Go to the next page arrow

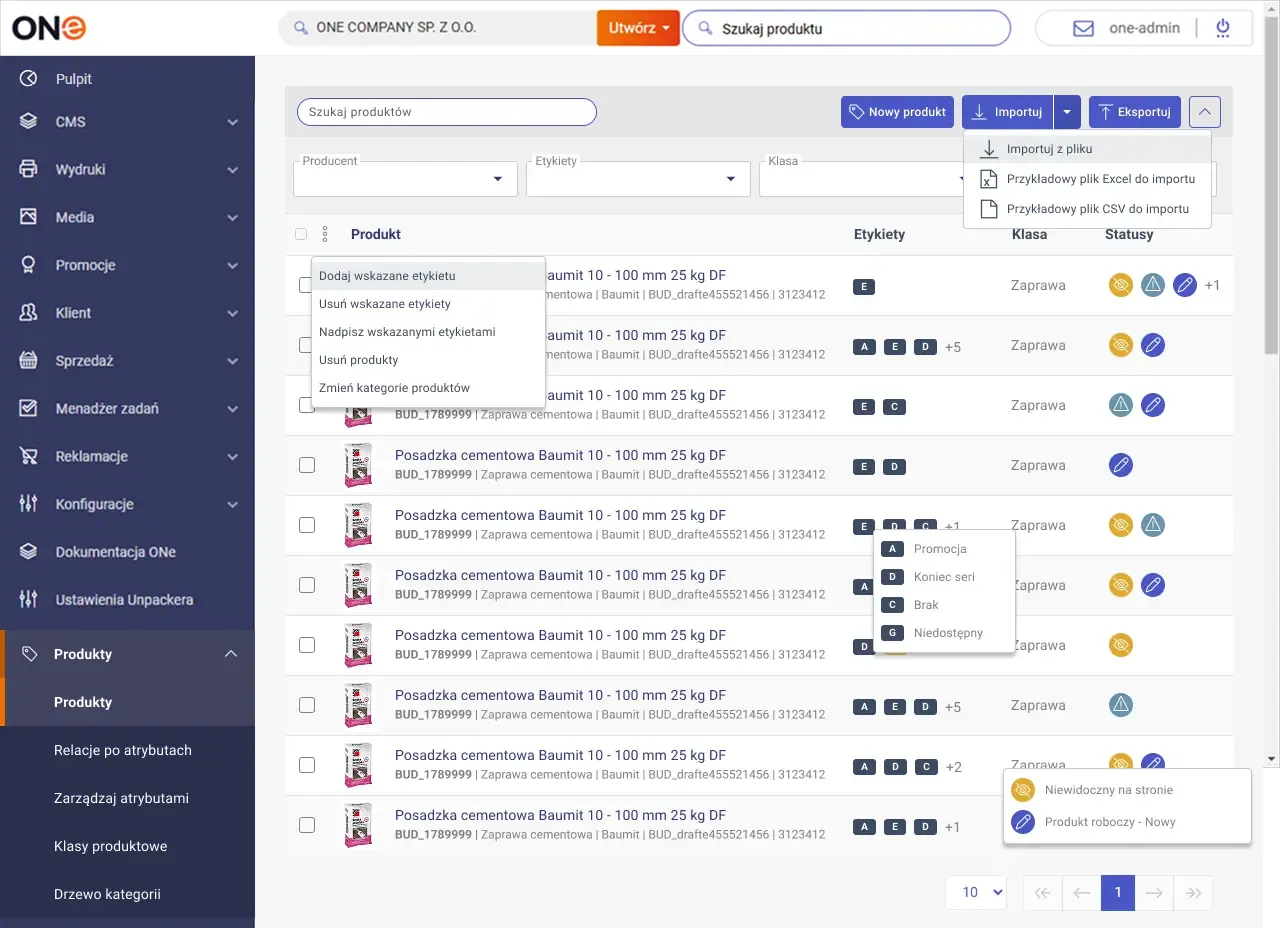[1154, 893]
